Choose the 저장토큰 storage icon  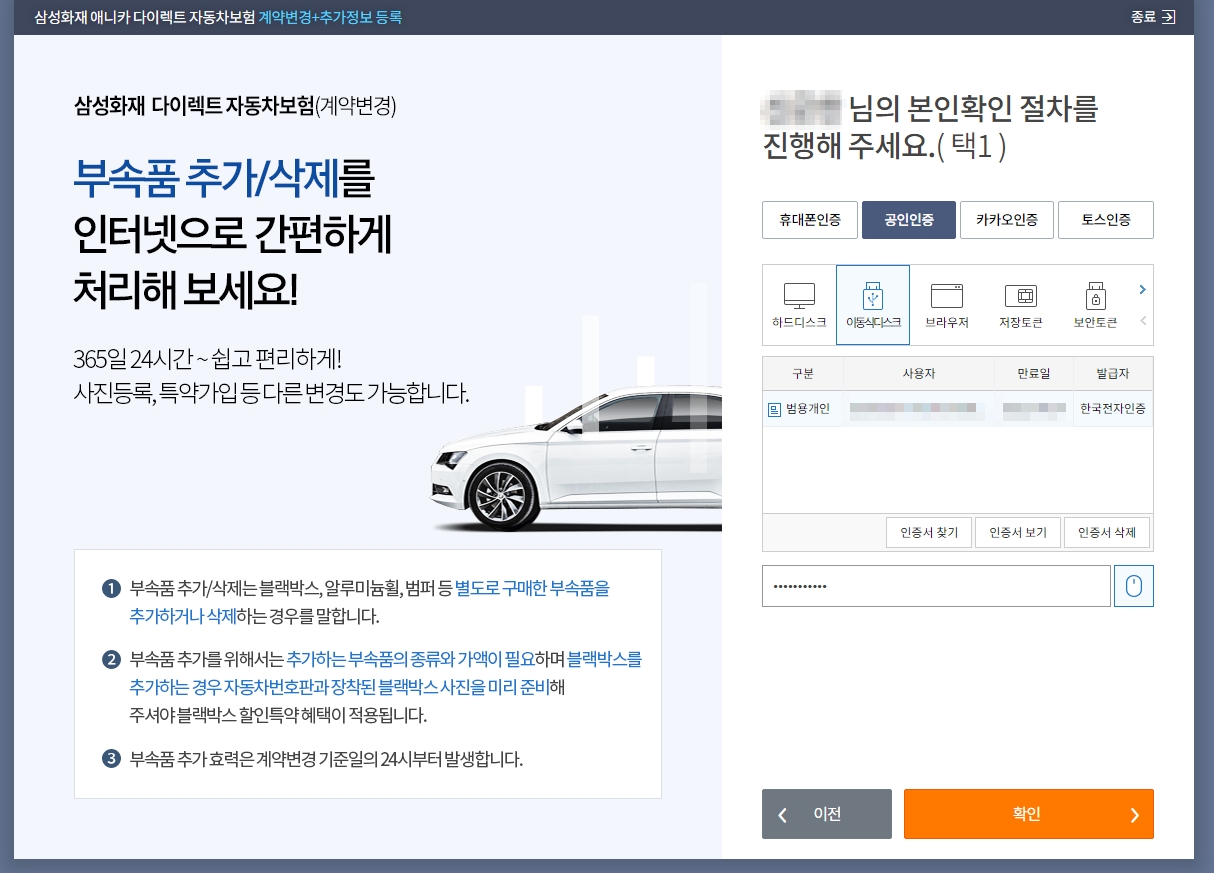[1020, 304]
